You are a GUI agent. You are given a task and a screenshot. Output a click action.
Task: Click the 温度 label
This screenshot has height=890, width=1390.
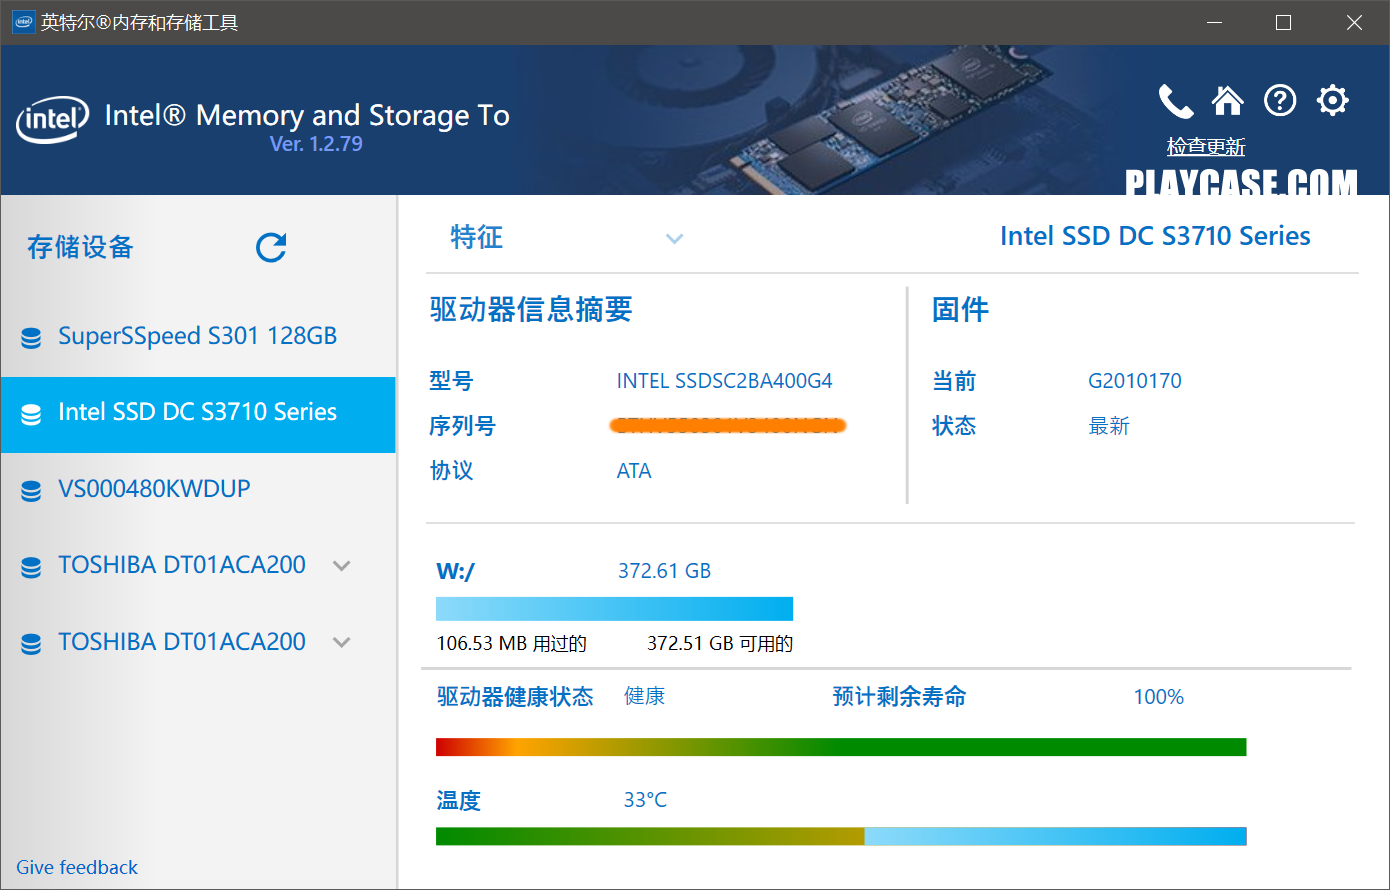click(x=459, y=800)
